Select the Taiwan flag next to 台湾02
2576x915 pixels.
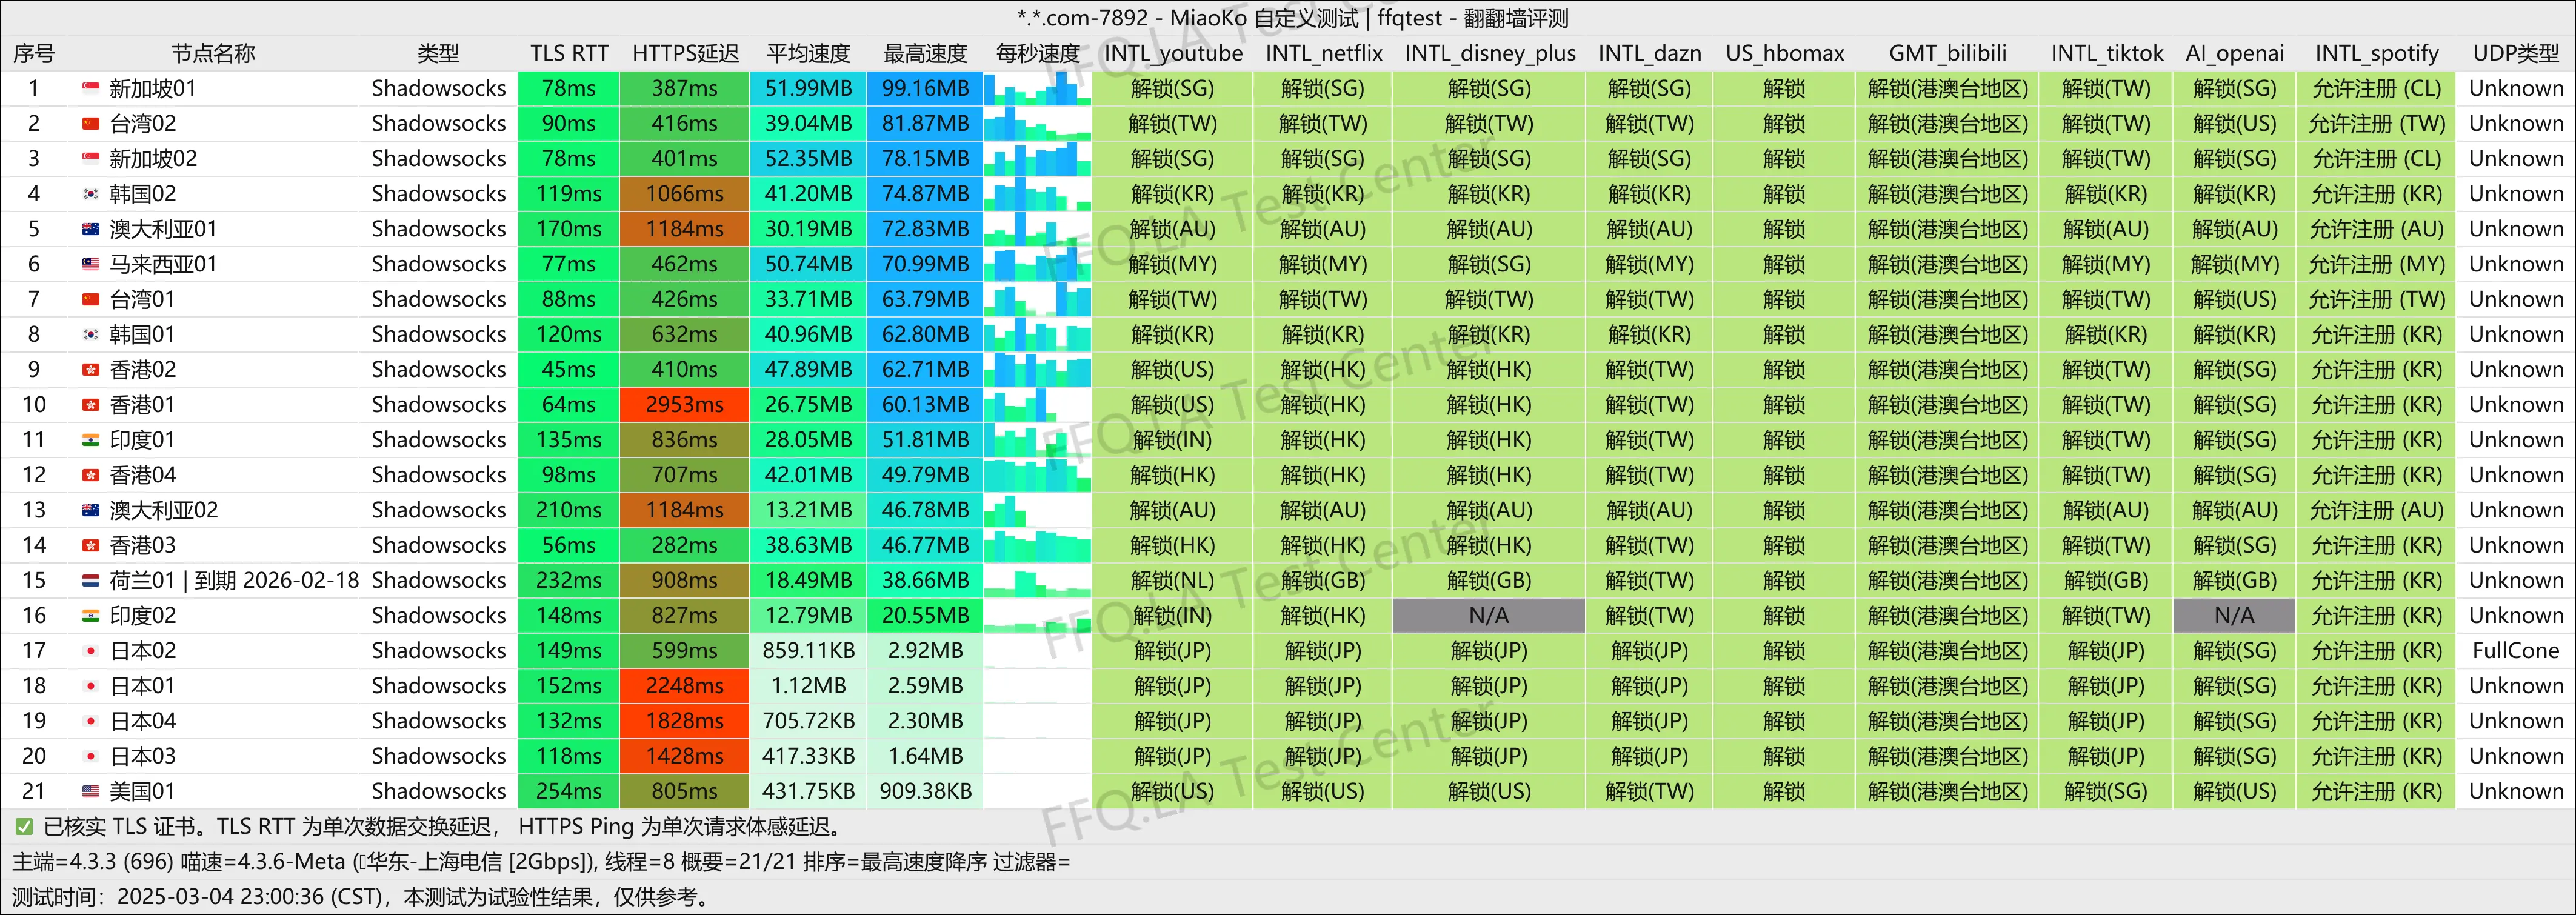click(x=90, y=123)
